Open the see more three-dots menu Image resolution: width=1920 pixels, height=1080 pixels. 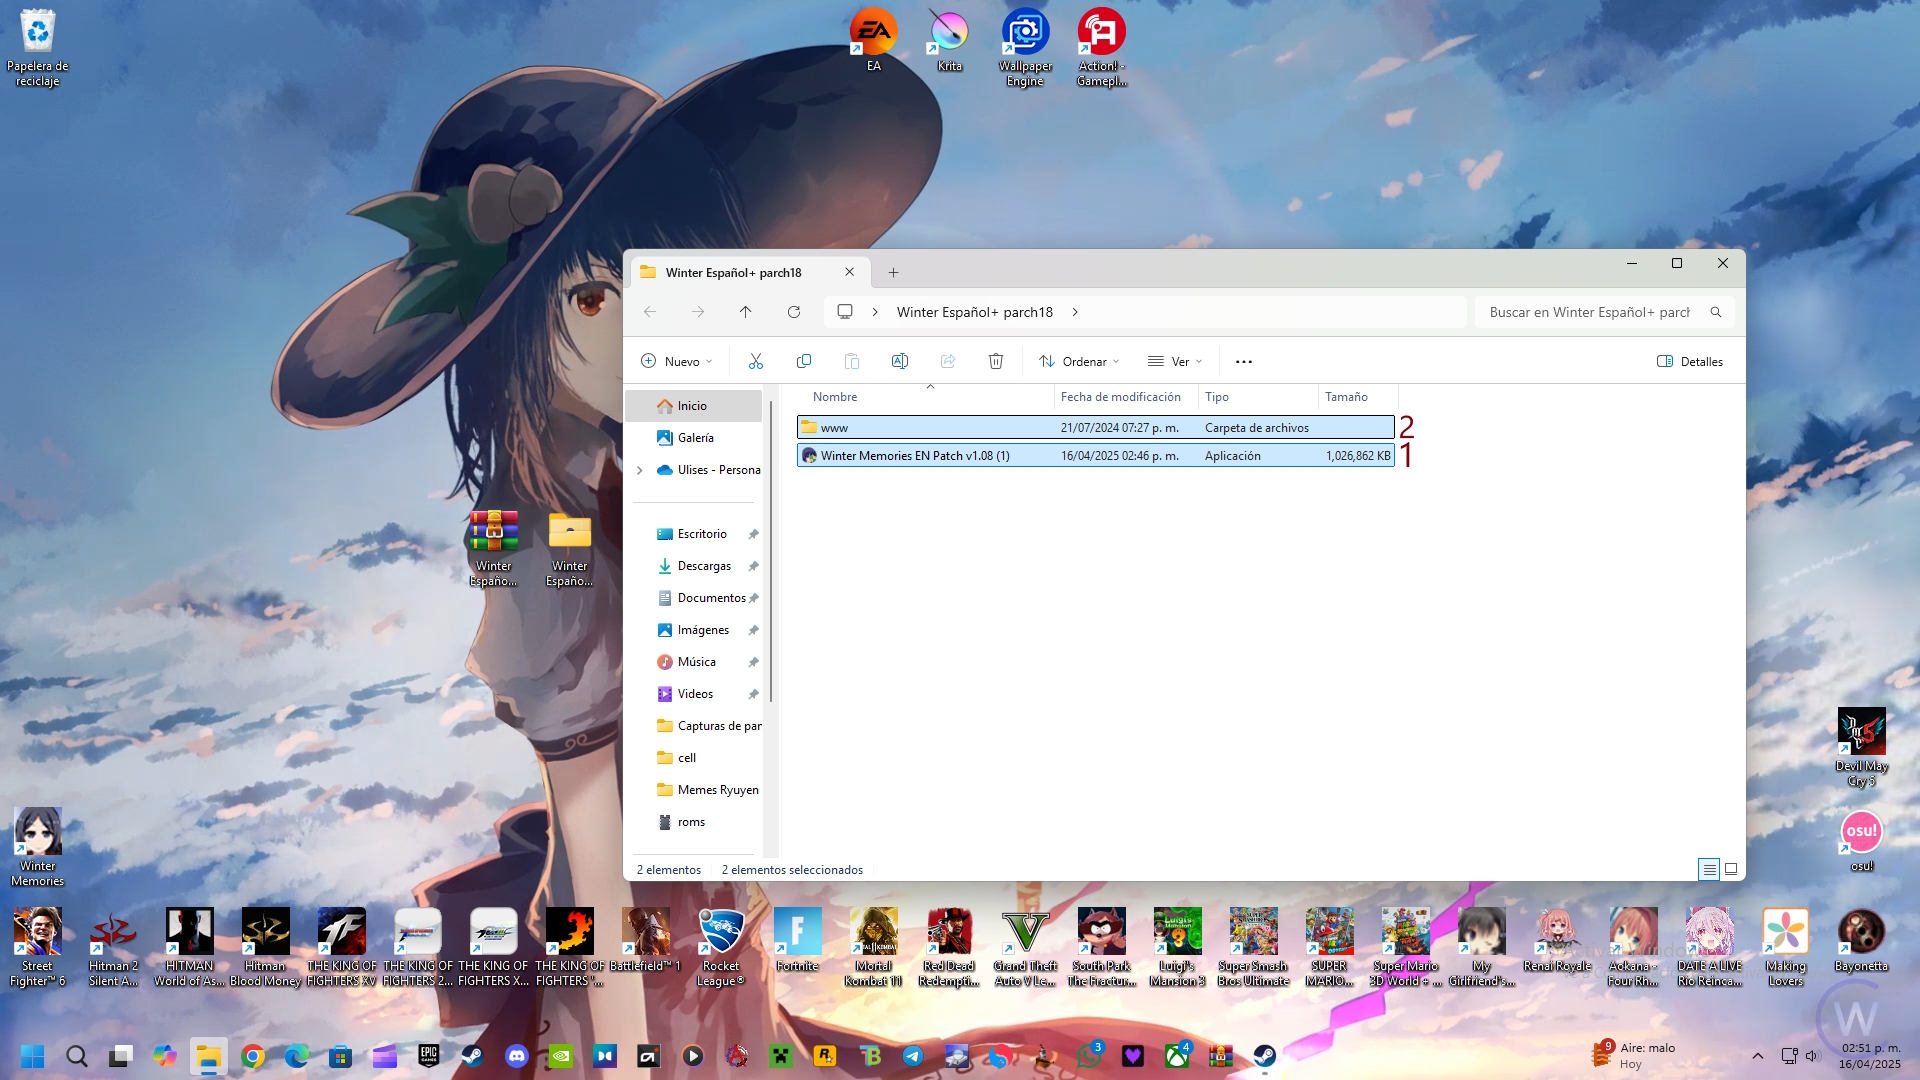click(x=1243, y=361)
